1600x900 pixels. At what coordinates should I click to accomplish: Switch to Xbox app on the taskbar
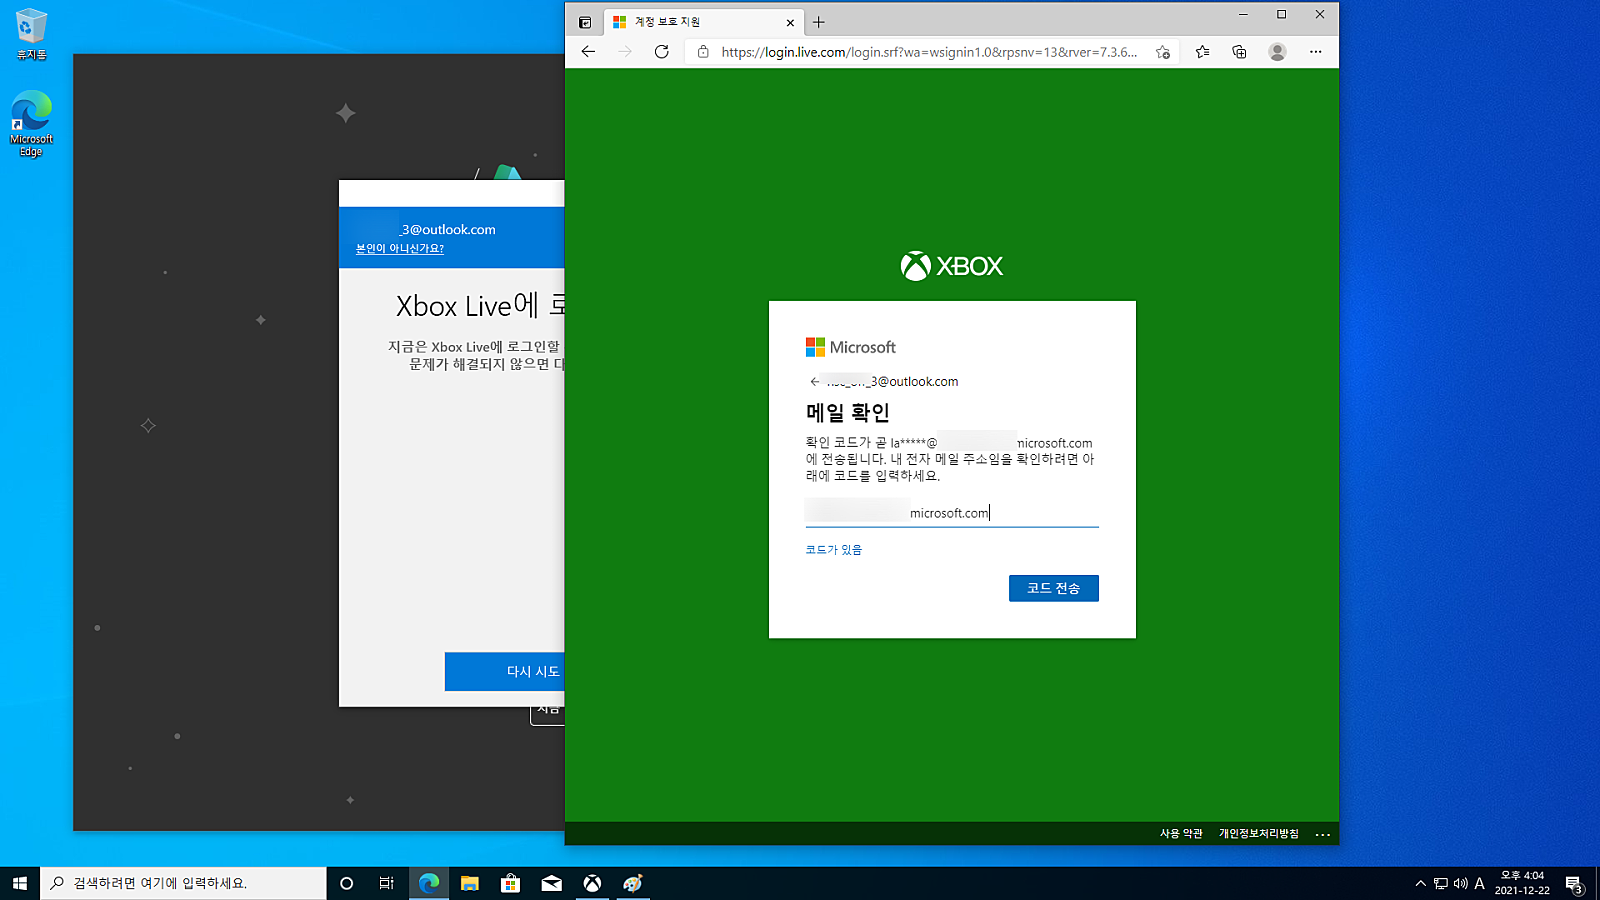pyautogui.click(x=593, y=883)
